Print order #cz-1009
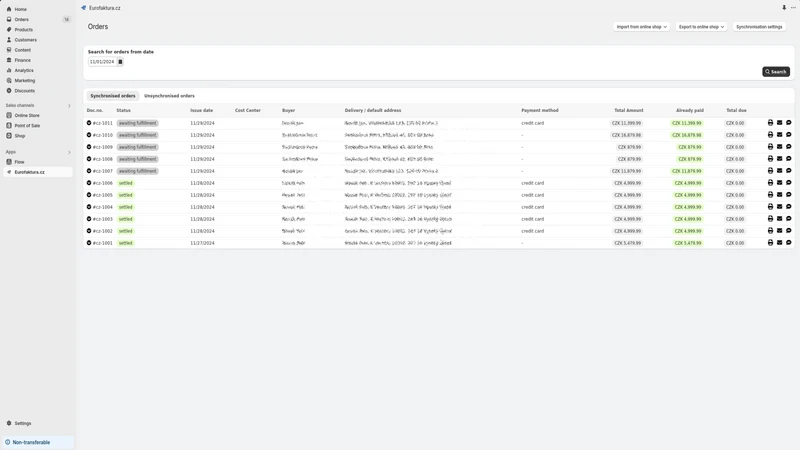Screen dimensions: 800x450 (770, 146)
